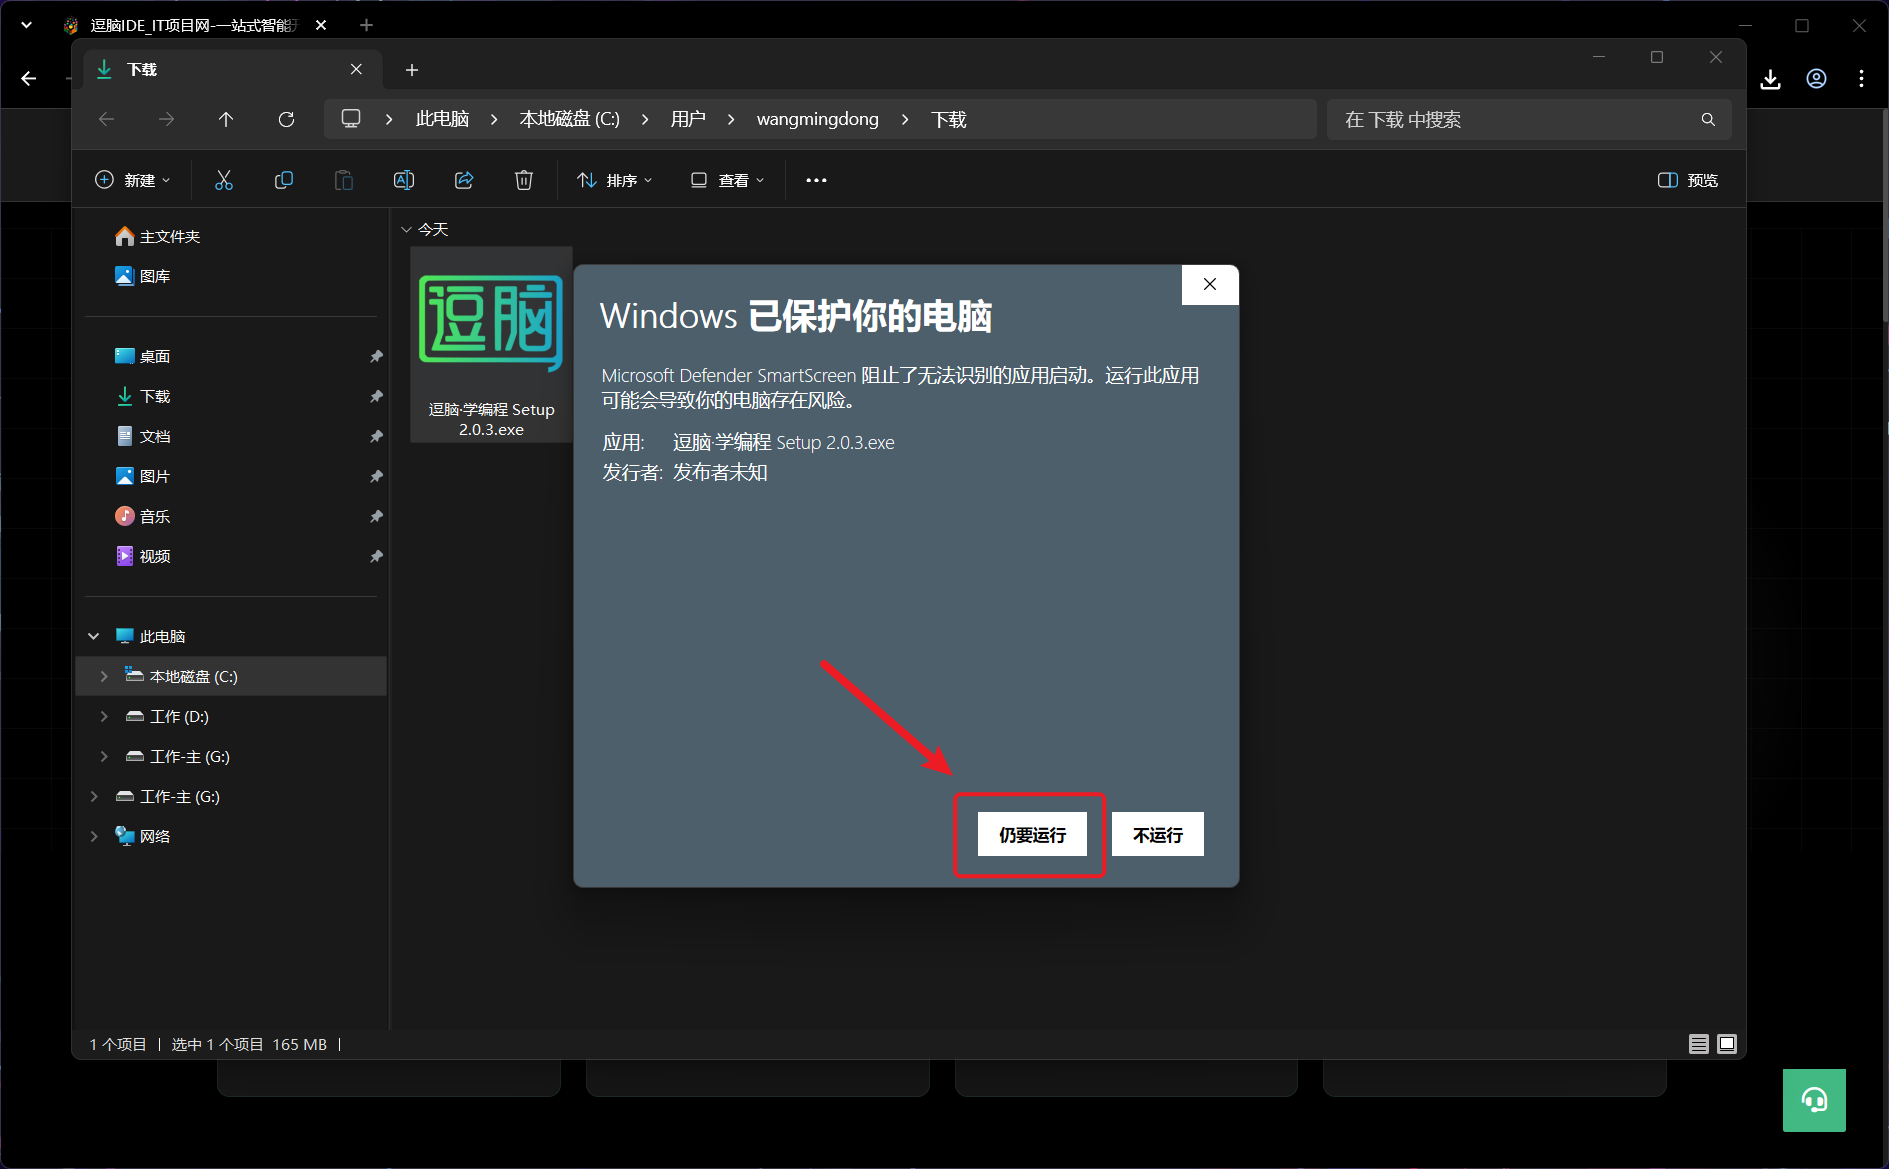Open the three-dot more options menu in Explorer
Viewport: 1889px width, 1169px height.
[x=816, y=180]
